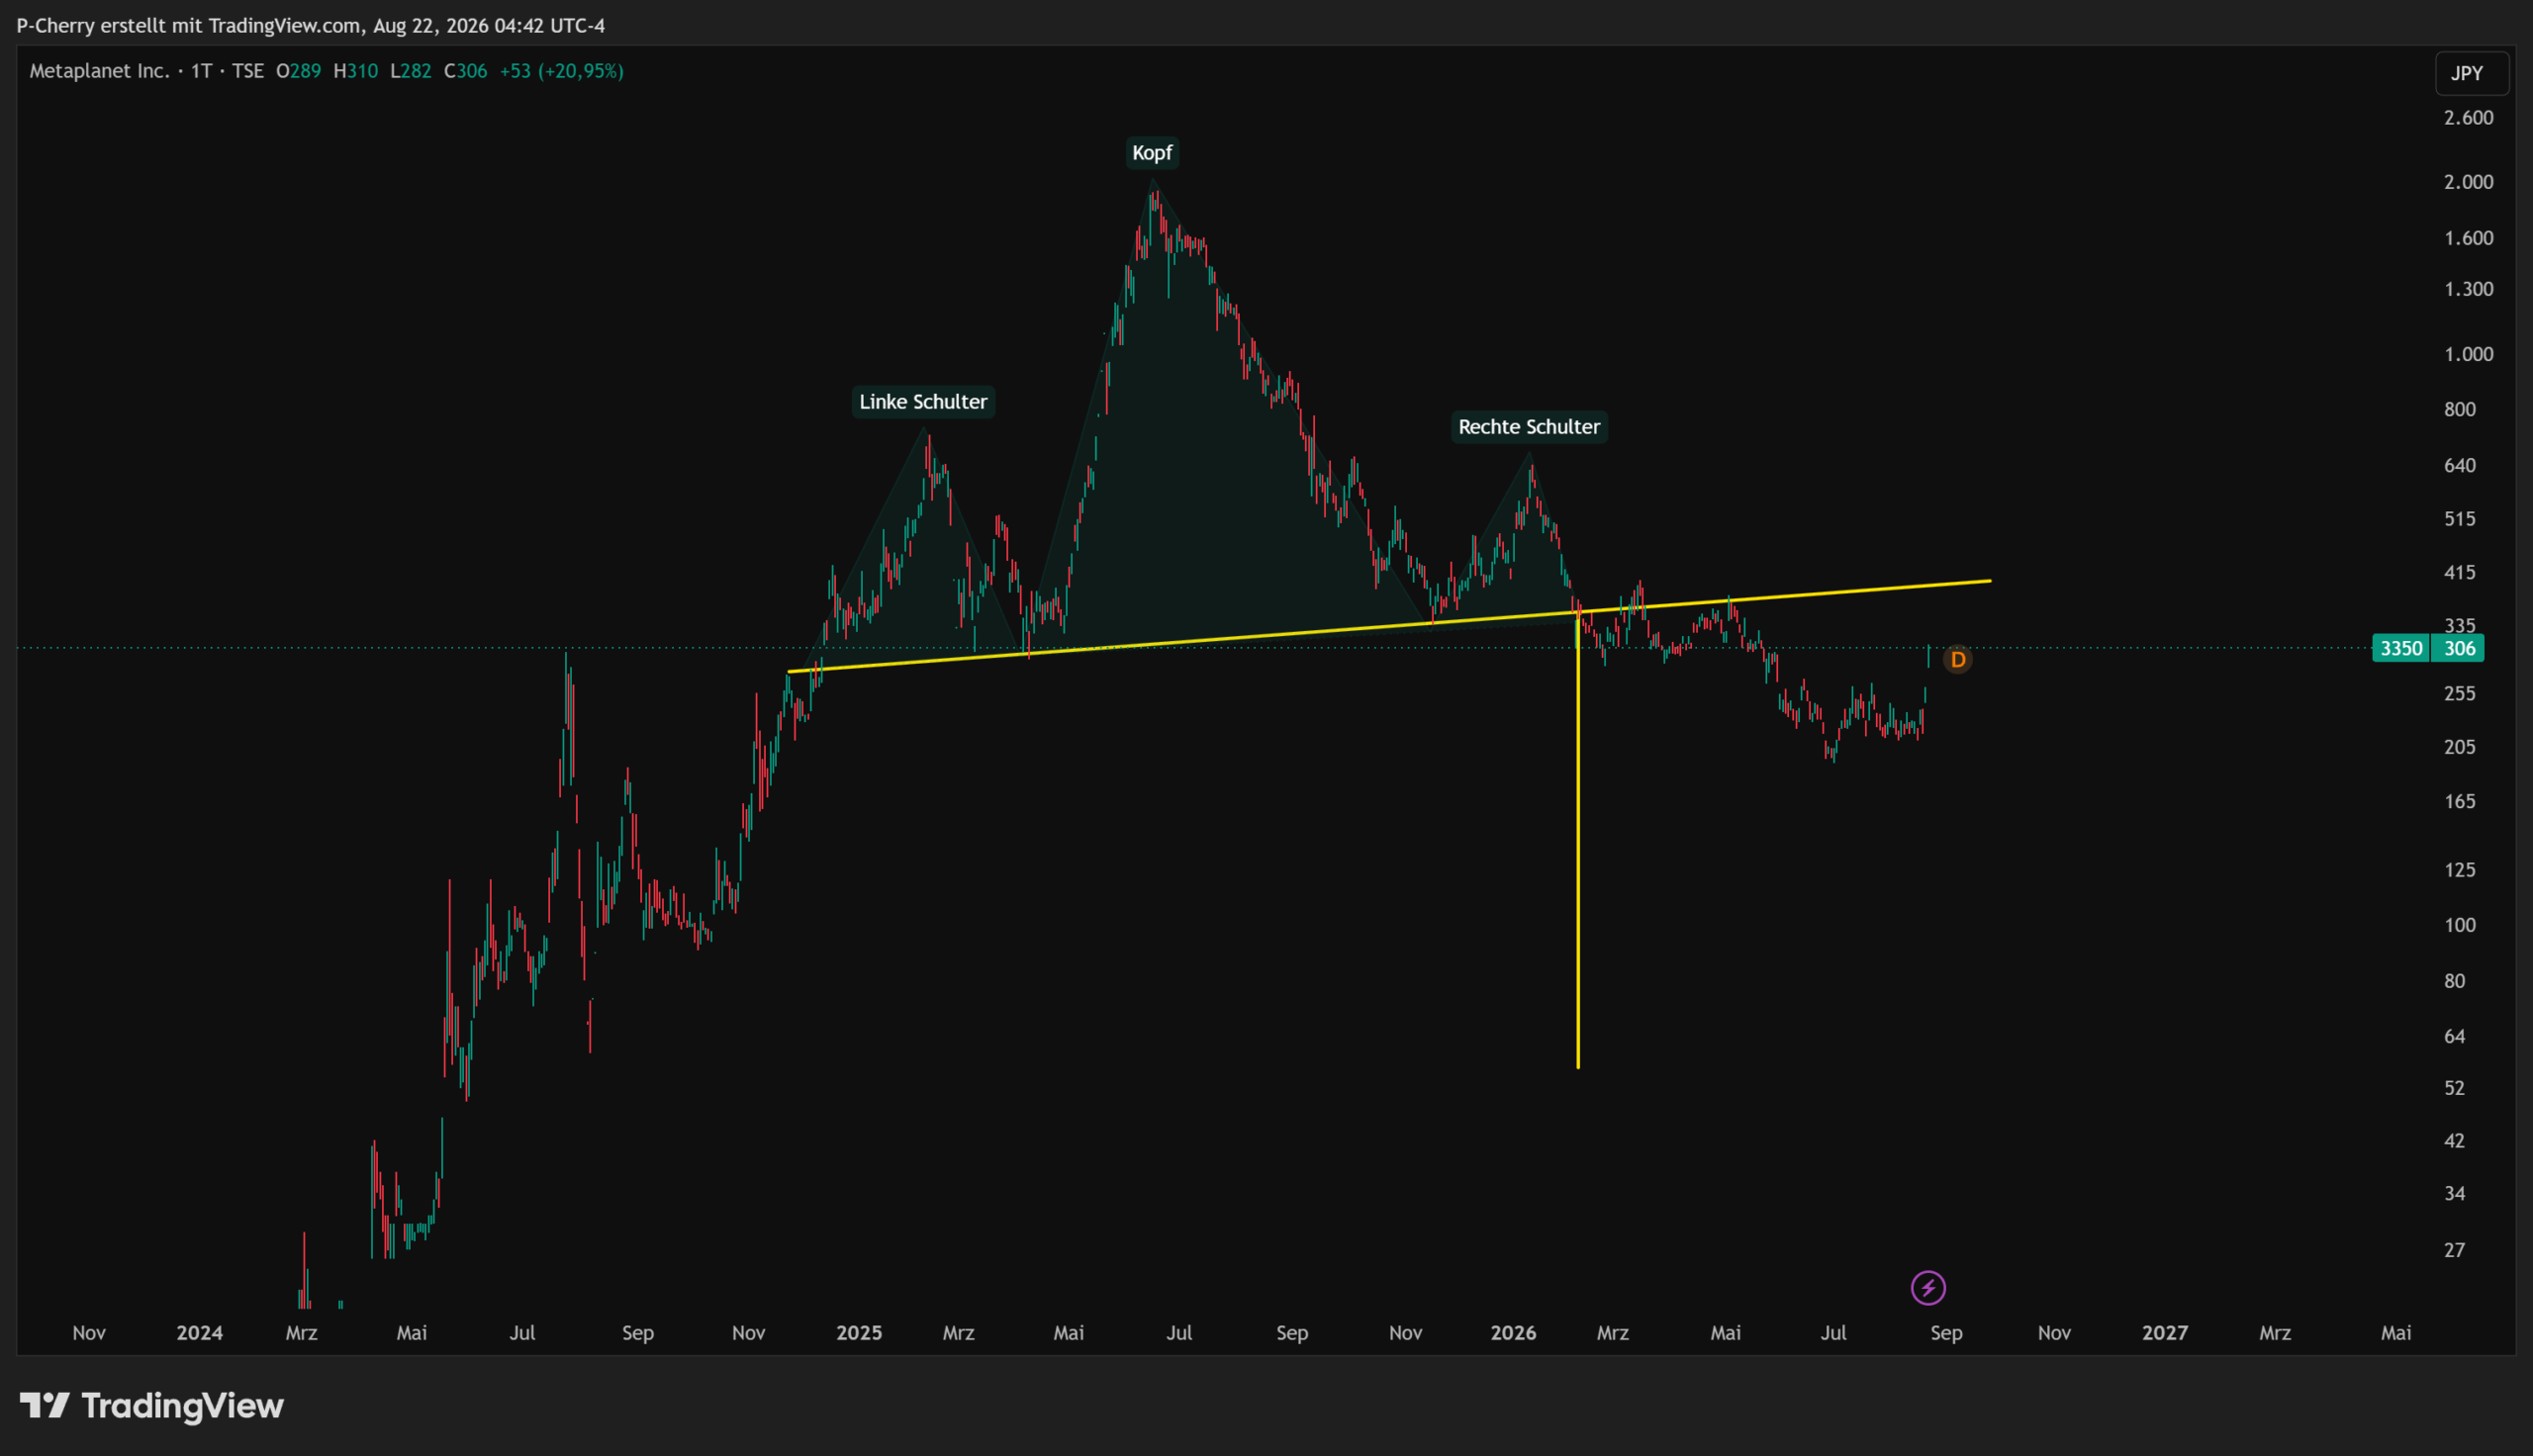
Task: Click the high value H310
Action: coord(355,71)
